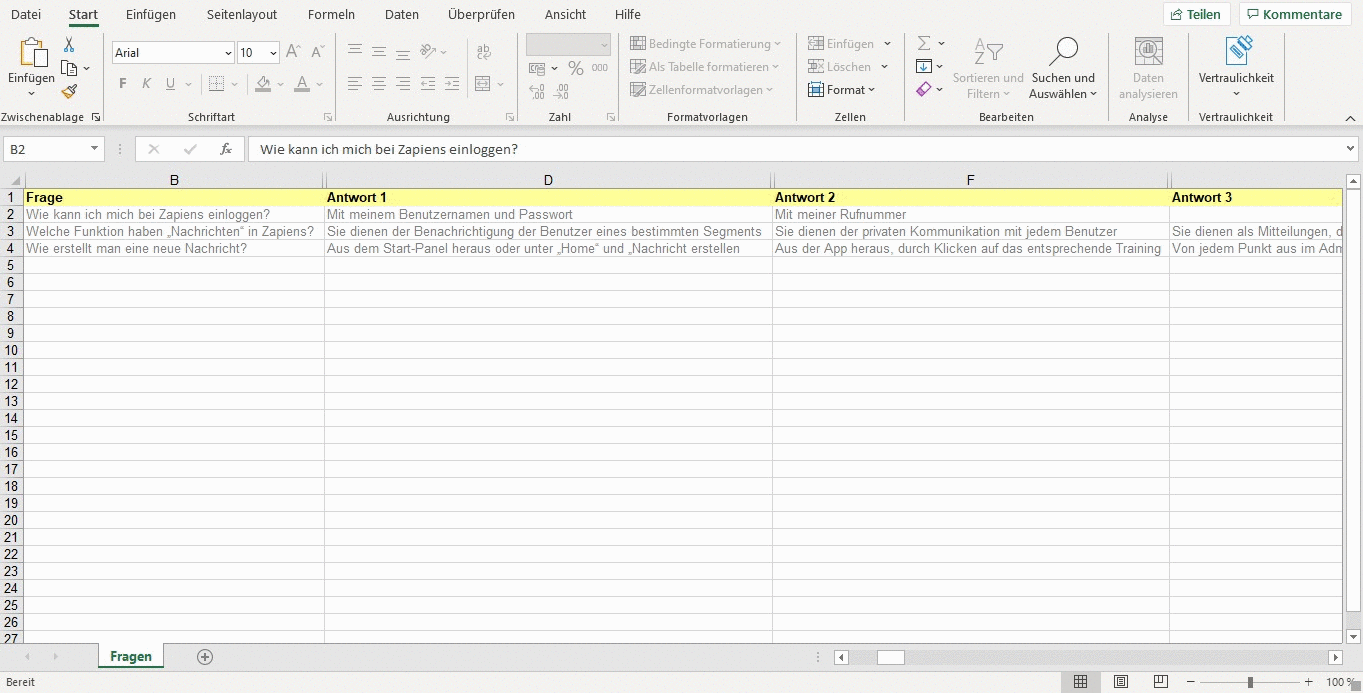Image resolution: width=1363 pixels, height=693 pixels.
Task: Click the Kommentare button
Action: point(1294,14)
